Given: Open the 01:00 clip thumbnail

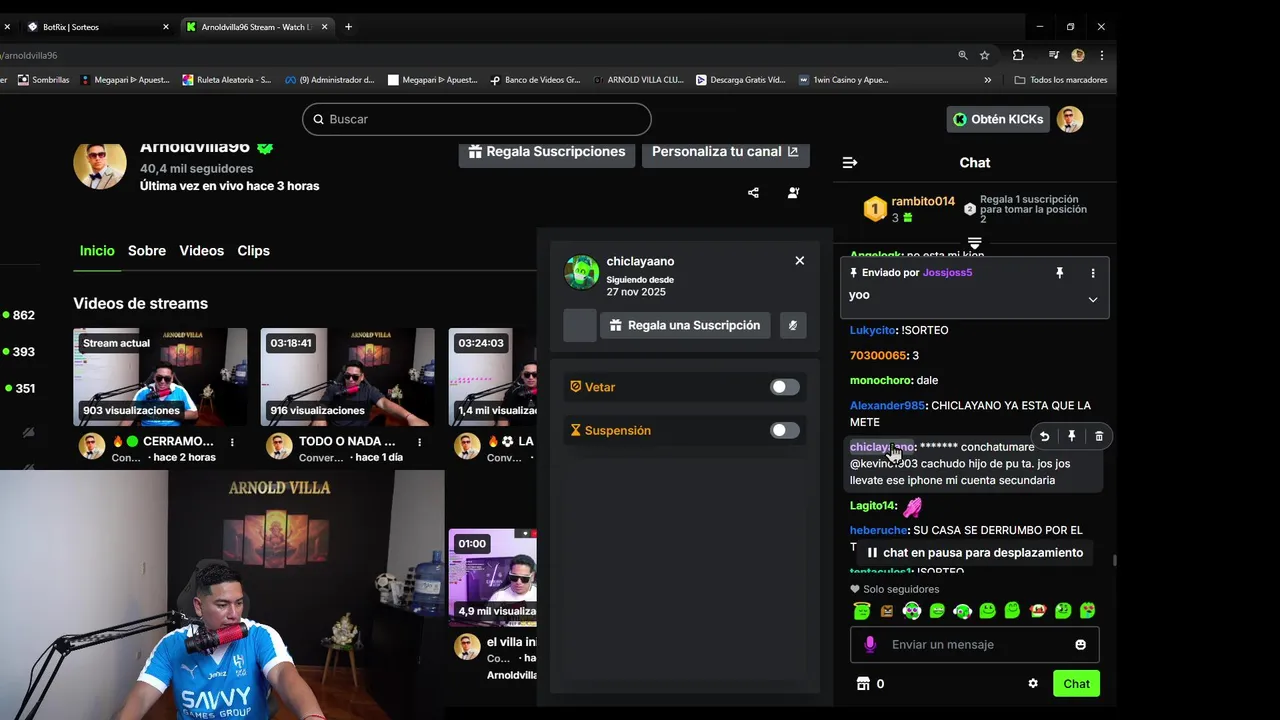Looking at the screenshot, I should (492, 577).
